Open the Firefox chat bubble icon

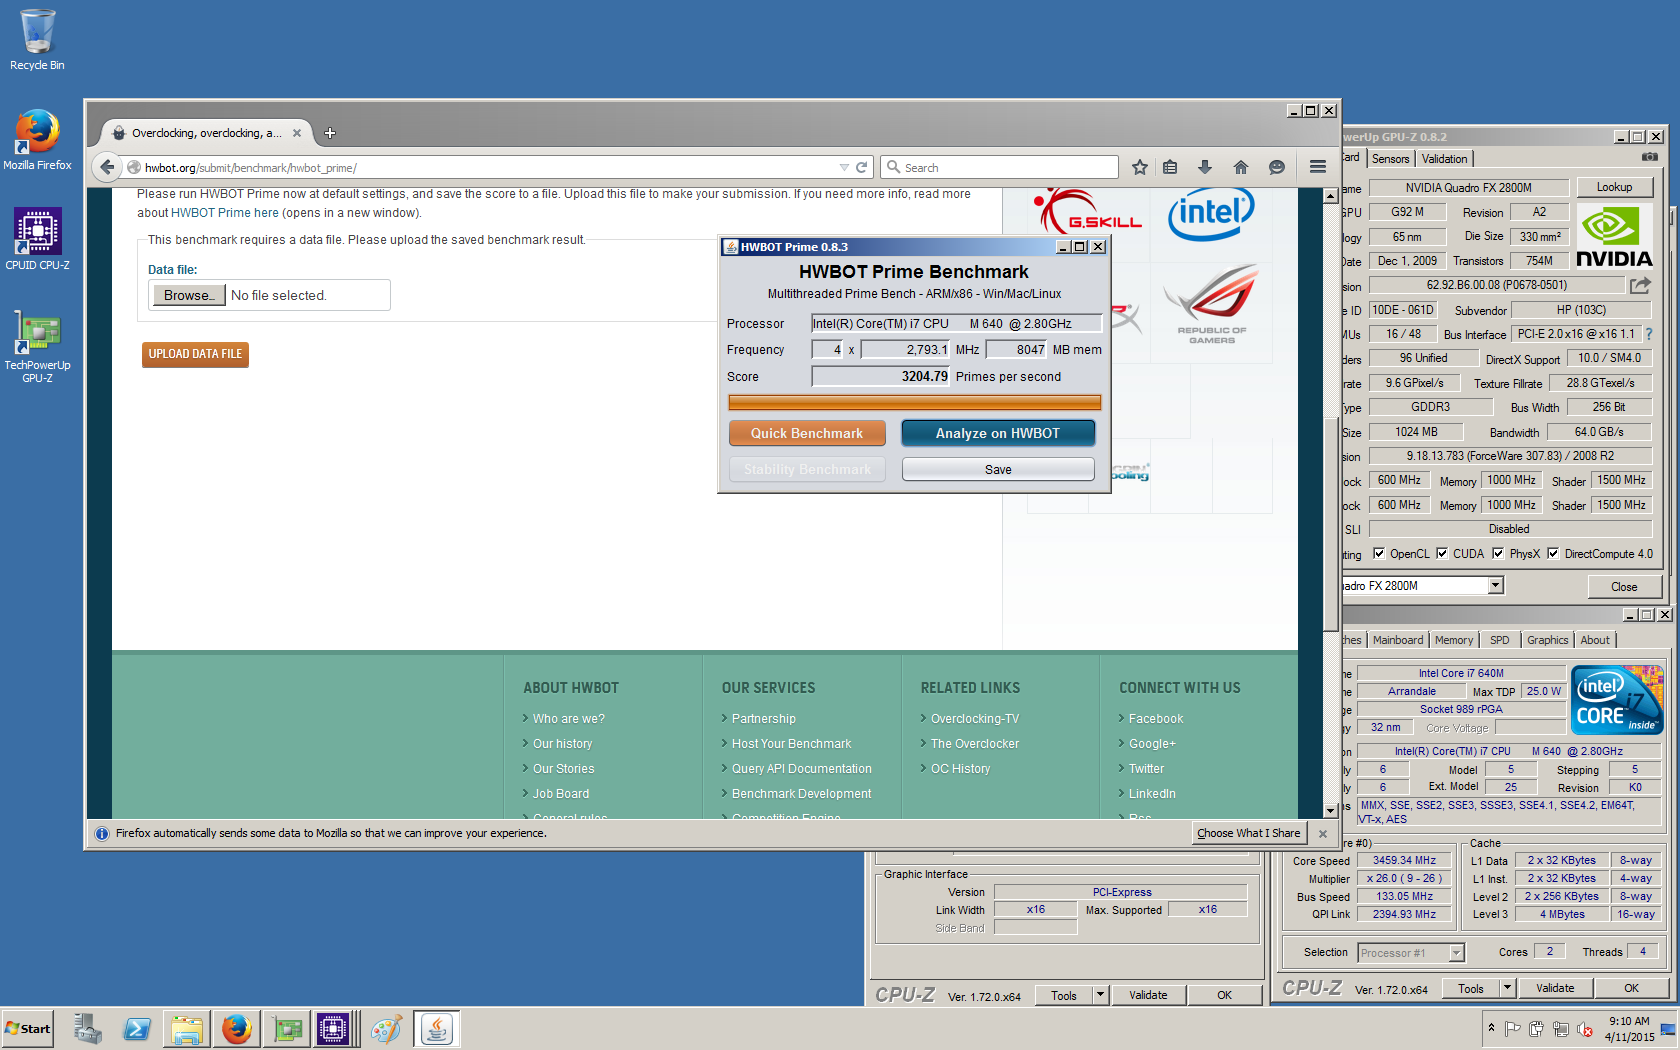point(1277,167)
